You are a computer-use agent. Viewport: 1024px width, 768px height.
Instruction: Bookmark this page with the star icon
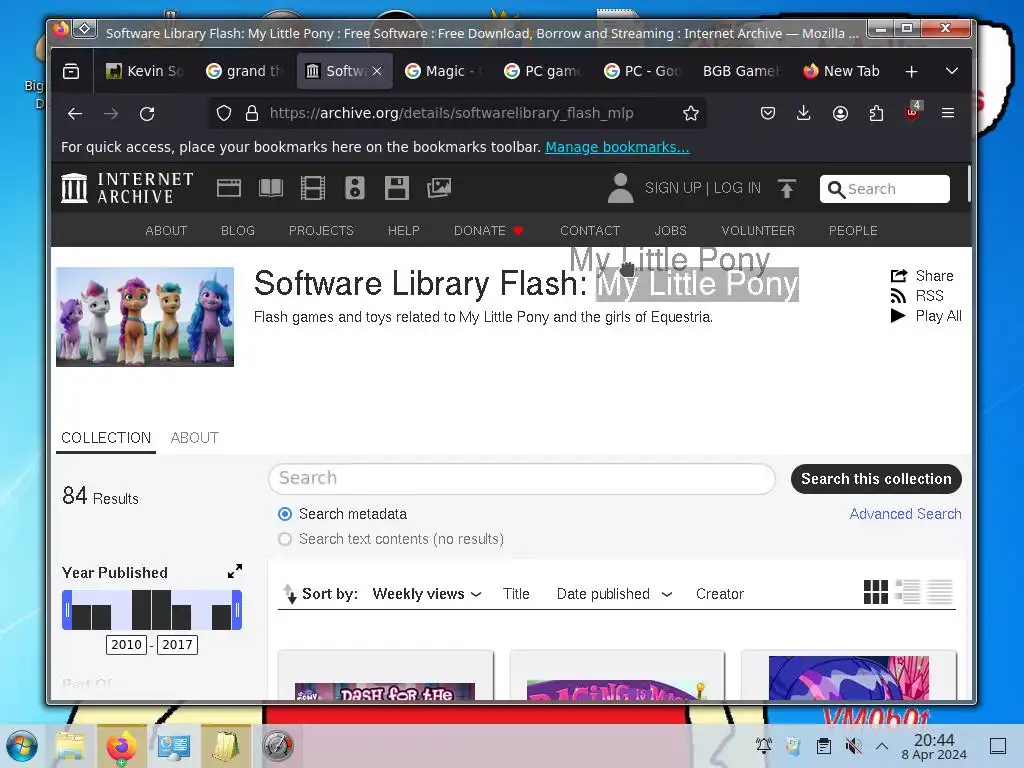click(691, 114)
